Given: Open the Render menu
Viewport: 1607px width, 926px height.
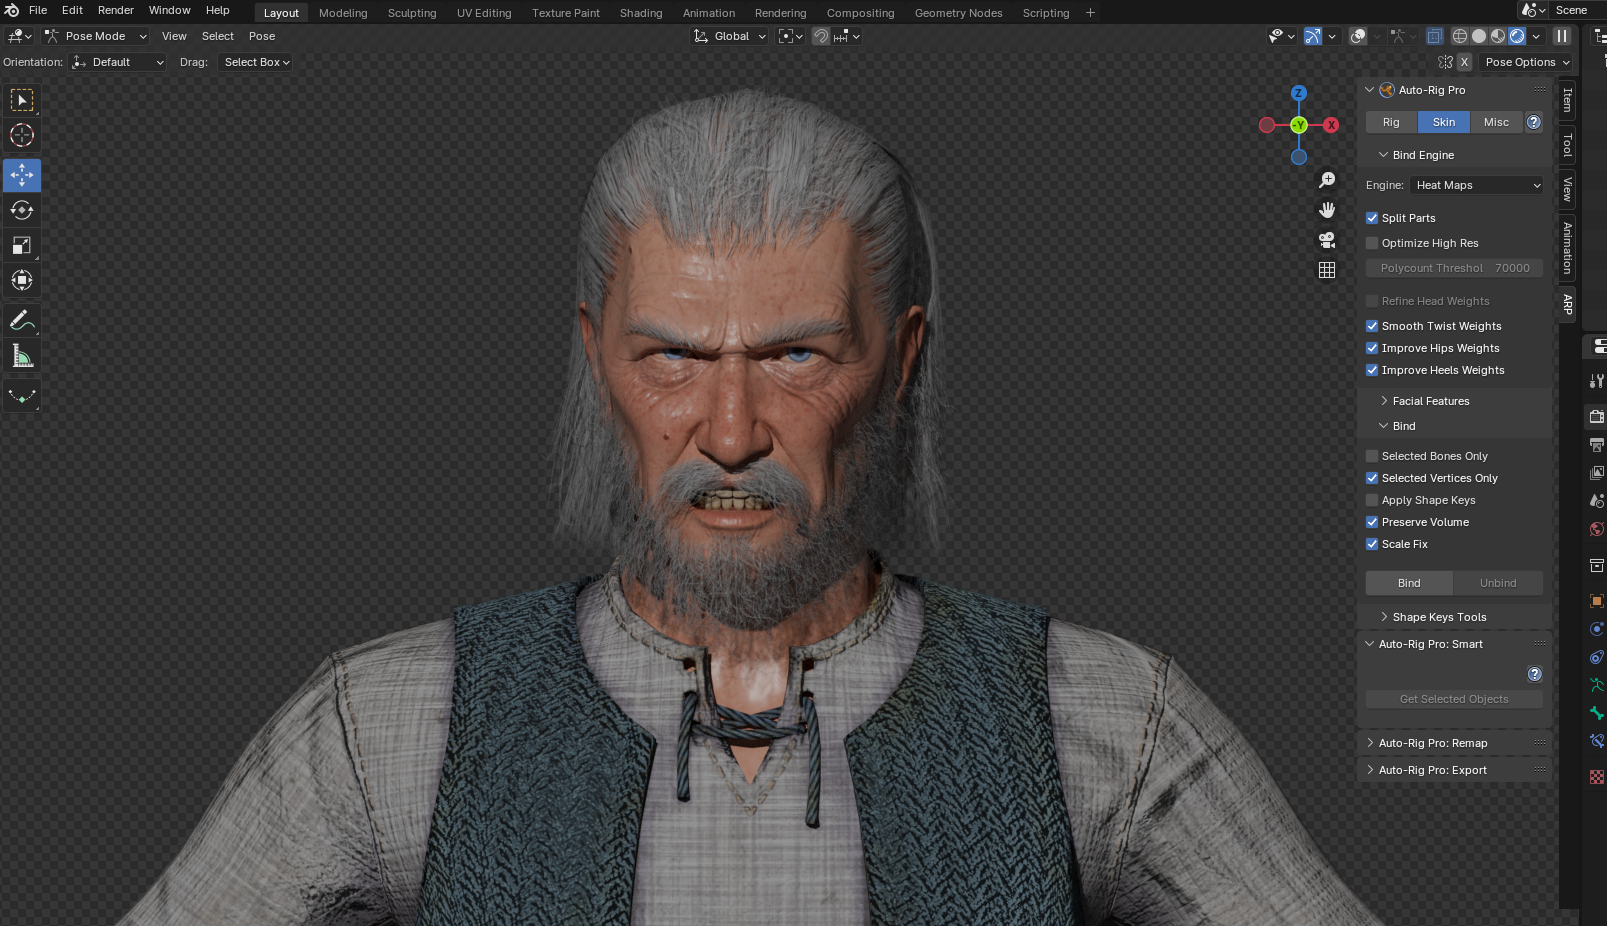Looking at the screenshot, I should click(115, 10).
